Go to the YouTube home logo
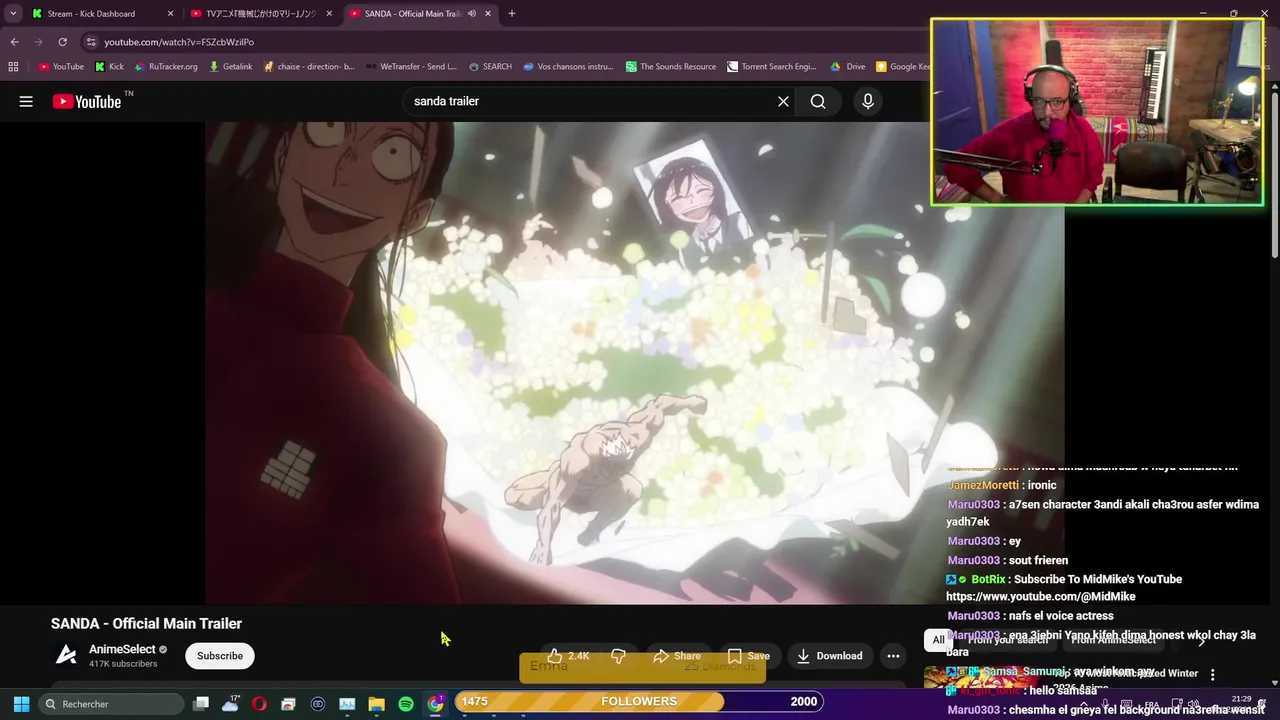Viewport: 1280px width, 720px height. (x=87, y=101)
